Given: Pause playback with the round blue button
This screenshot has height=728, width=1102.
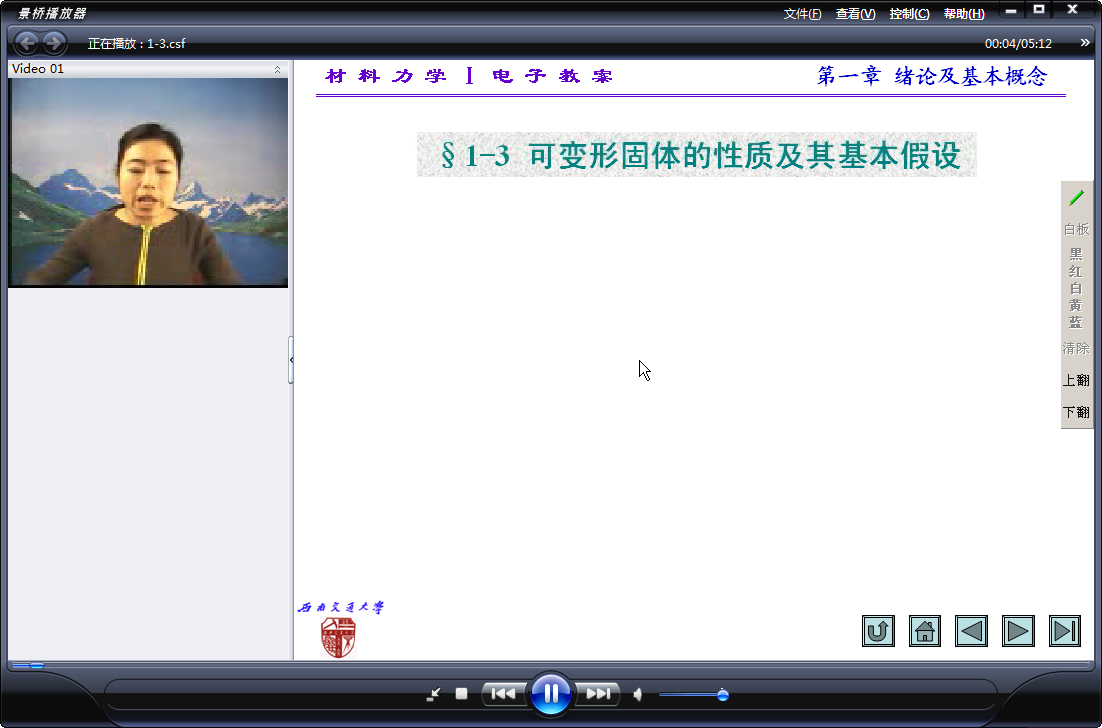Looking at the screenshot, I should (x=551, y=694).
